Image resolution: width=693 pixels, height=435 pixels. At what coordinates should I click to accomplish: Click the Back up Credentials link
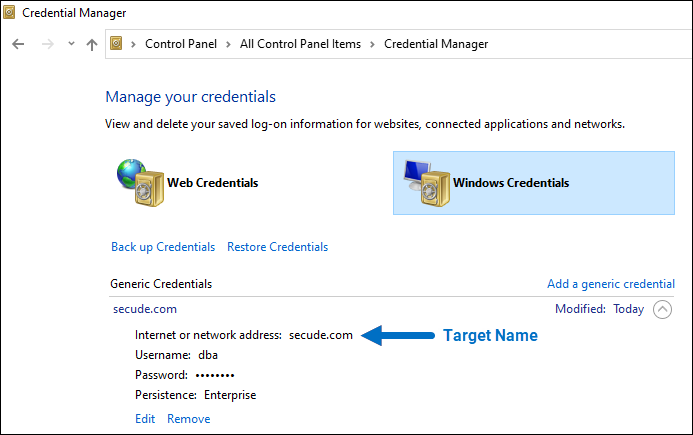(x=163, y=247)
